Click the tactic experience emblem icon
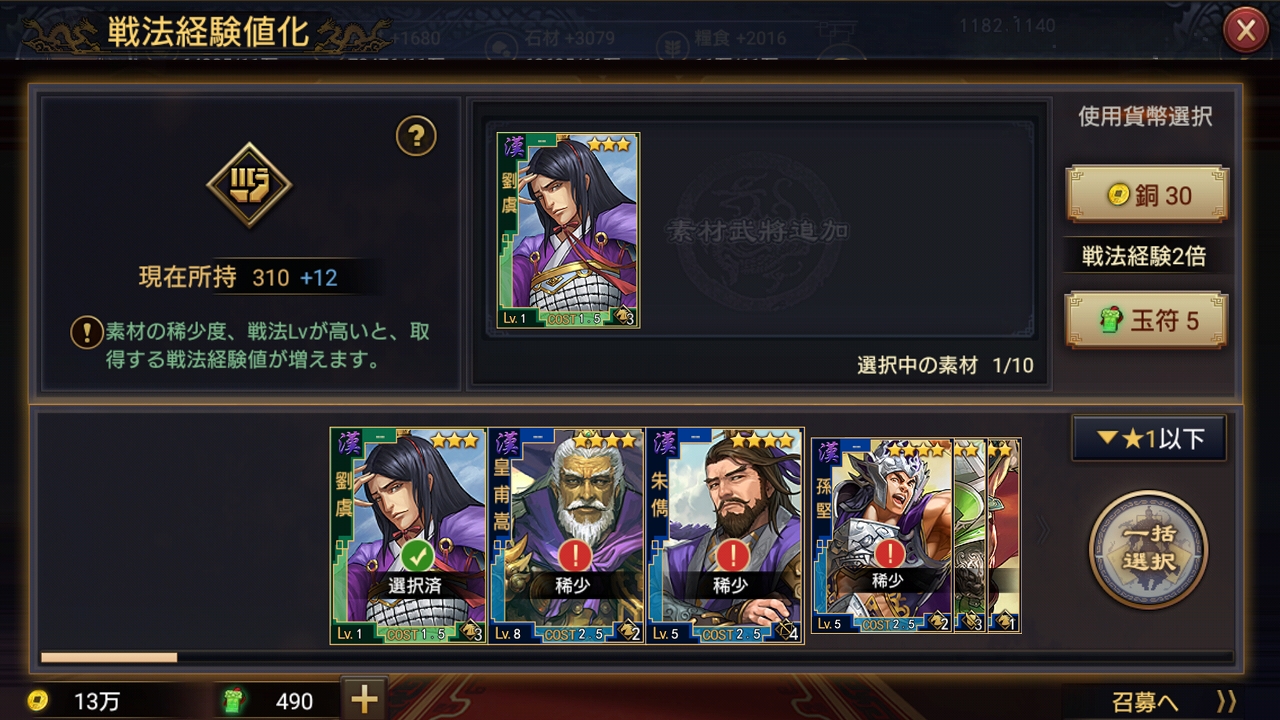Image resolution: width=1280 pixels, height=720 pixels. pyautogui.click(x=249, y=185)
